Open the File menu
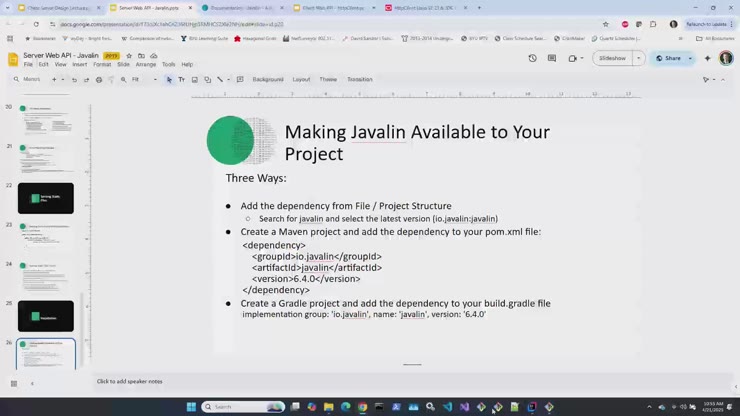This screenshot has height=416, width=740. (28, 64)
